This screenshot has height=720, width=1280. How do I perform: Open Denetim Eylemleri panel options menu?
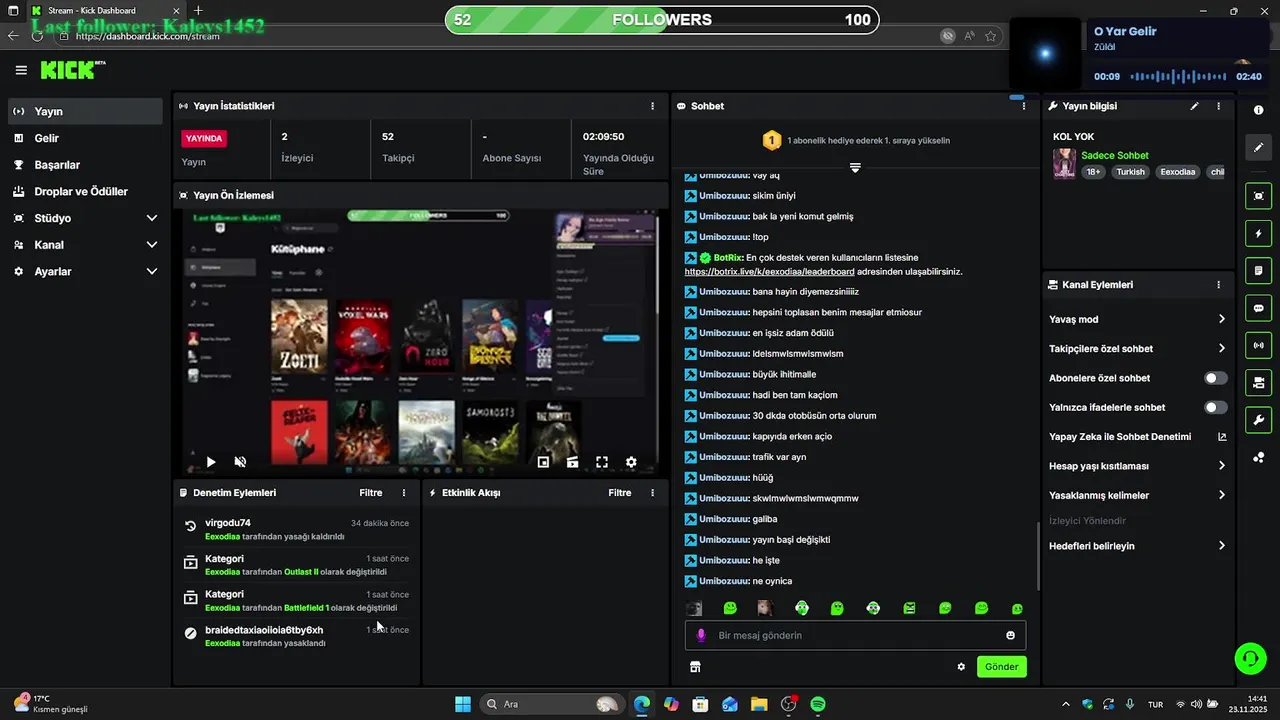tap(404, 493)
